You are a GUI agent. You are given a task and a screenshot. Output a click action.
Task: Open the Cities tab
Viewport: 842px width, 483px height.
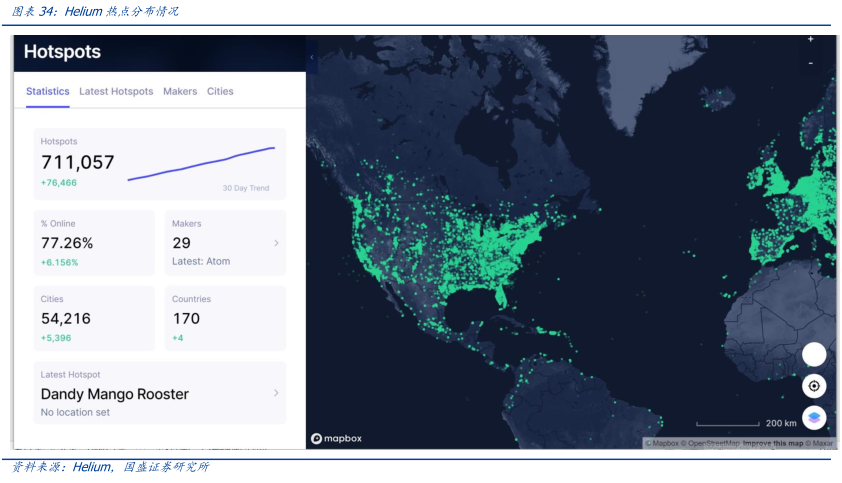point(220,91)
